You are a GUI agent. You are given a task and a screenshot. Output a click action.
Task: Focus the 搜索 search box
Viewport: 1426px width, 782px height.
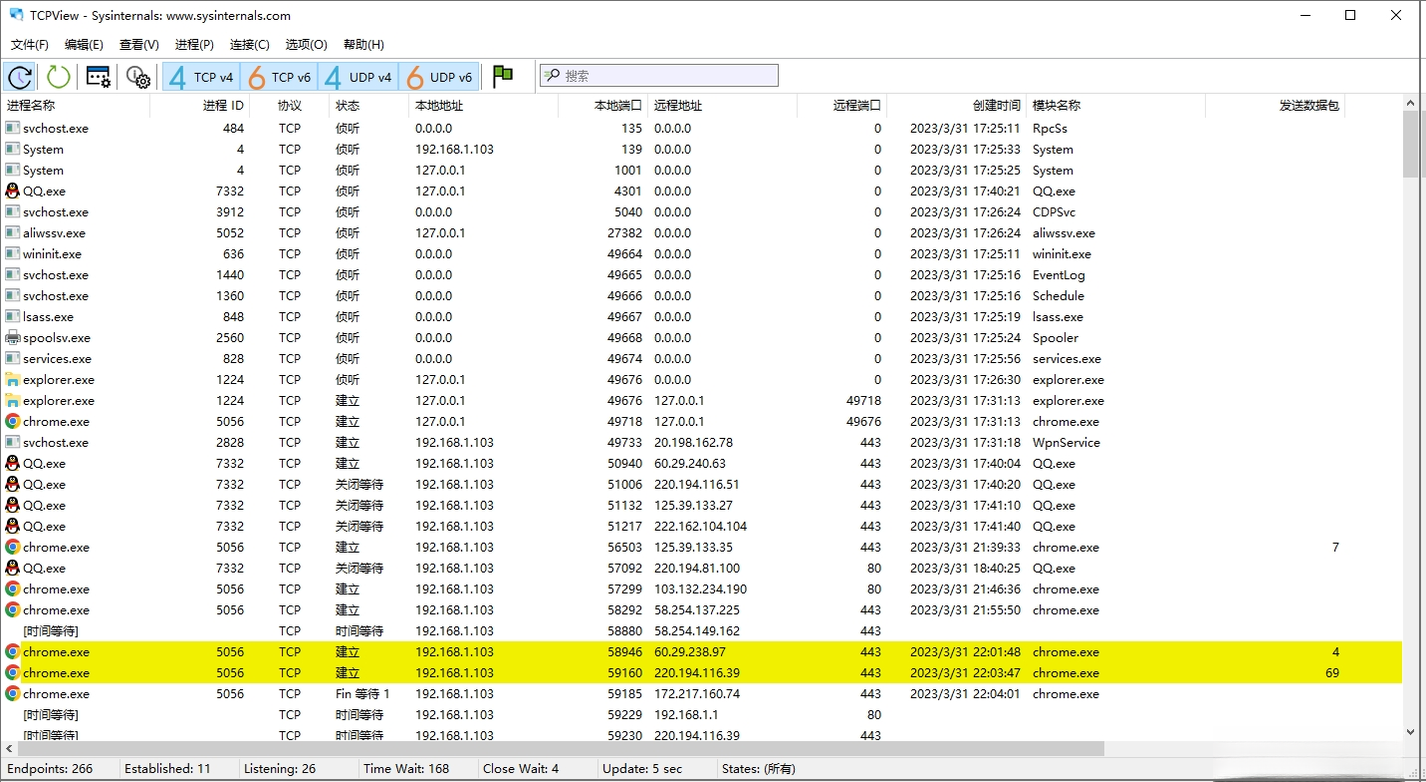coord(659,75)
